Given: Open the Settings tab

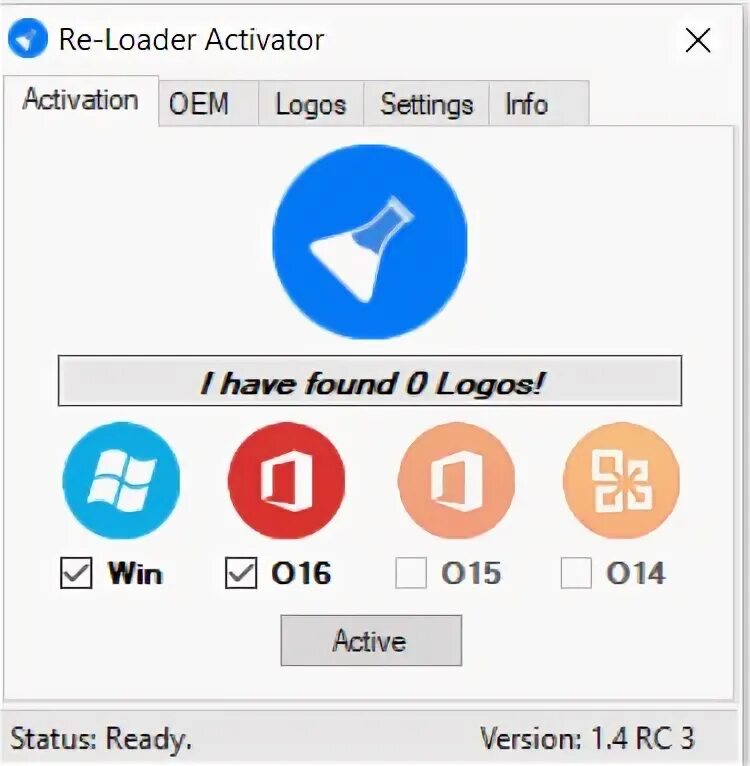Looking at the screenshot, I should tap(427, 104).
